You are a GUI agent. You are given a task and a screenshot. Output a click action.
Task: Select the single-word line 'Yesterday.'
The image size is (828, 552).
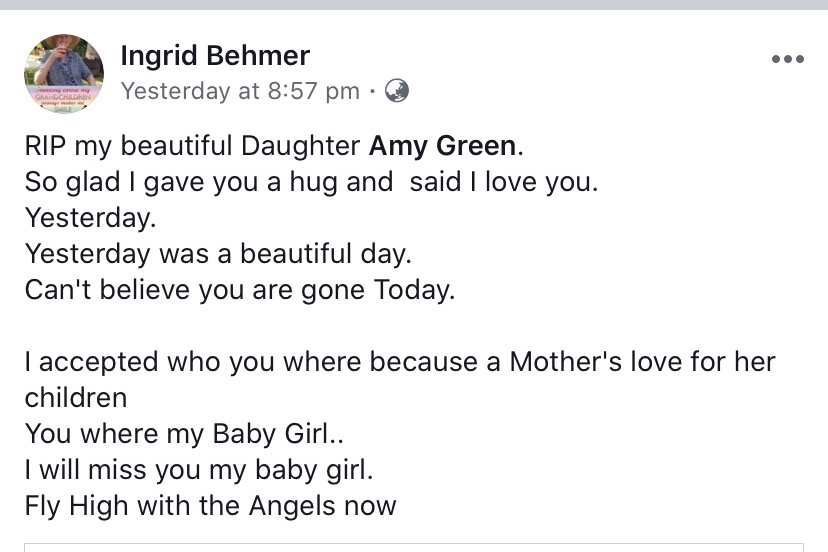(x=90, y=218)
